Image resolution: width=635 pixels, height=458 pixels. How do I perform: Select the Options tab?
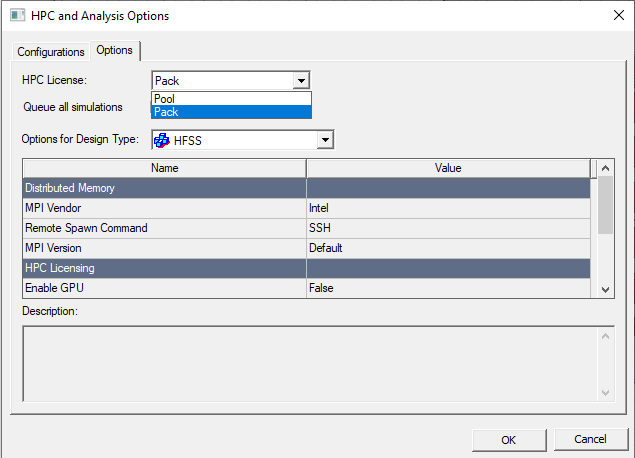coord(114,51)
